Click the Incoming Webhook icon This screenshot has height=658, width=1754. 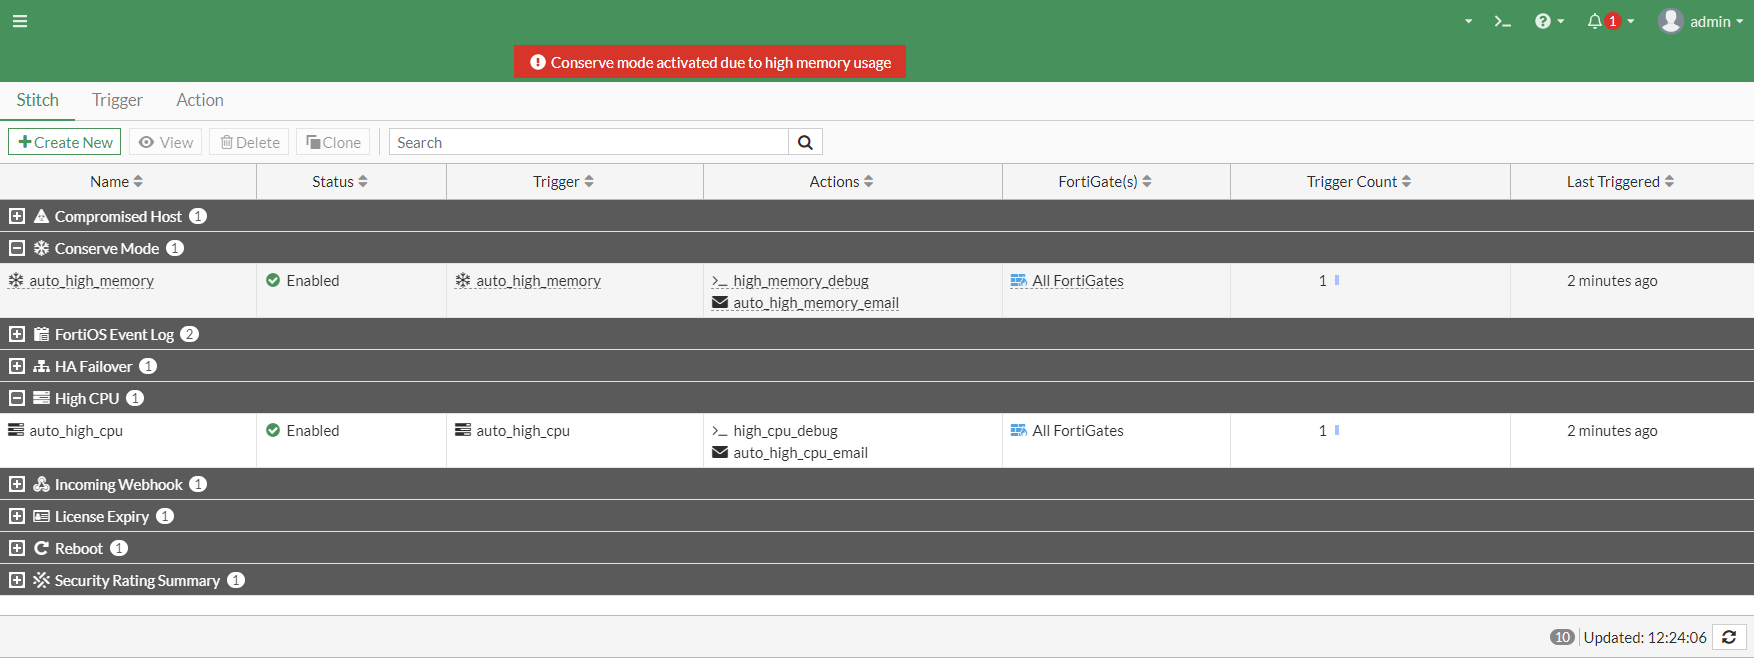41,484
